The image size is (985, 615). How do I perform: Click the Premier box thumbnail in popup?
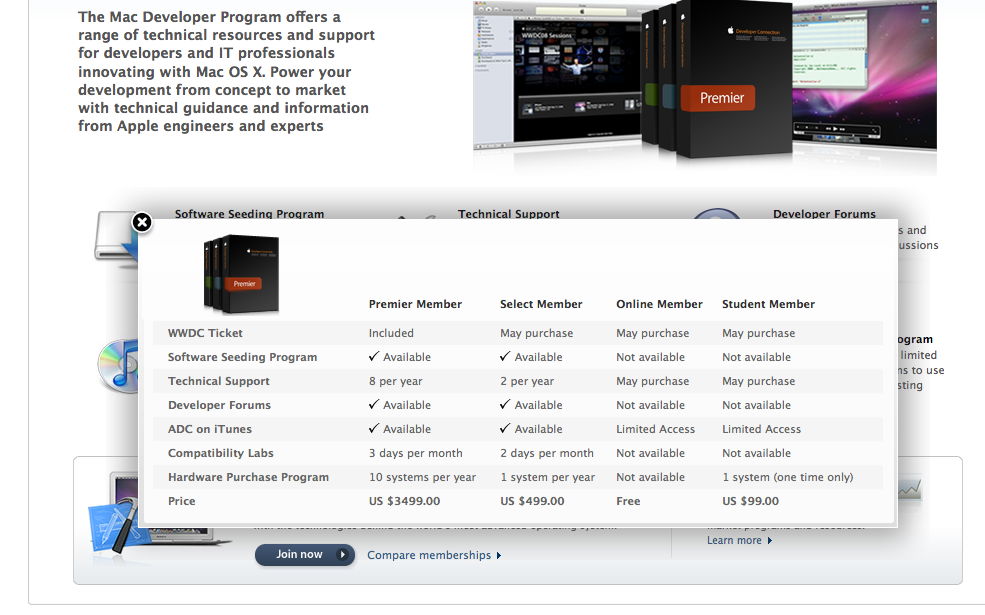coord(241,274)
